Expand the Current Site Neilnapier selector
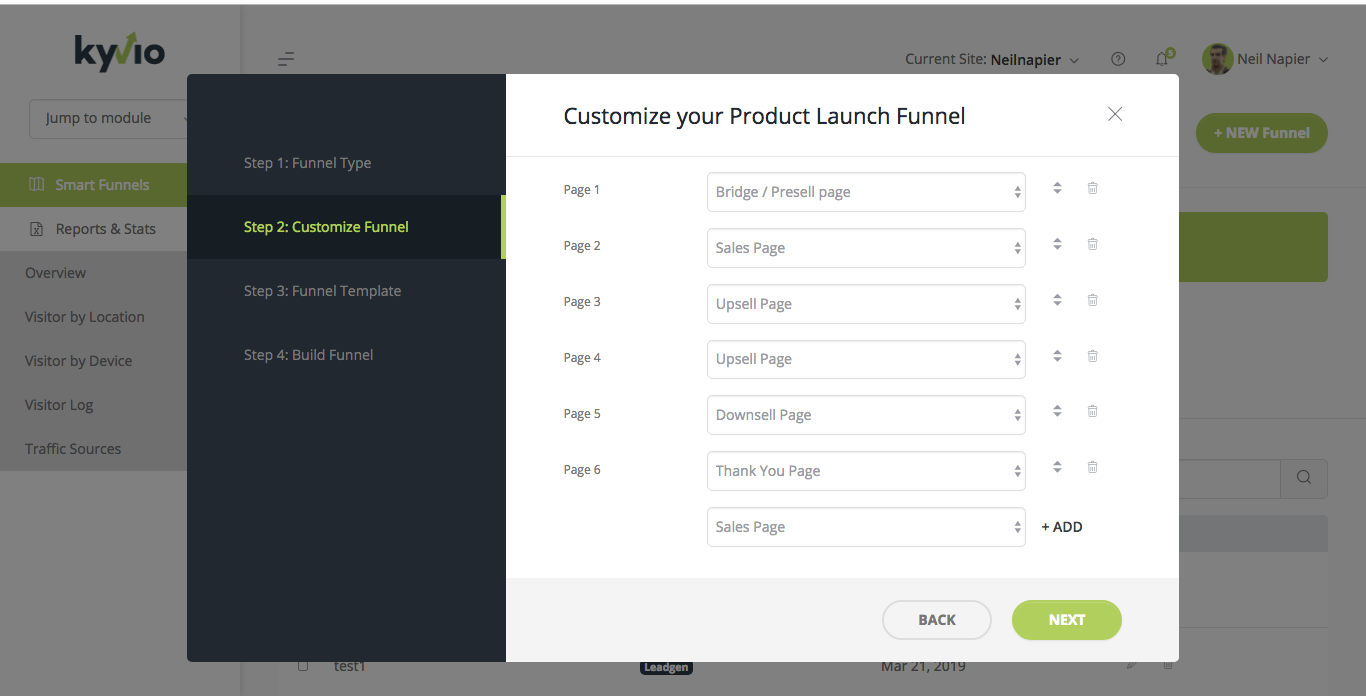The height and width of the screenshot is (696, 1366). pyautogui.click(x=992, y=59)
